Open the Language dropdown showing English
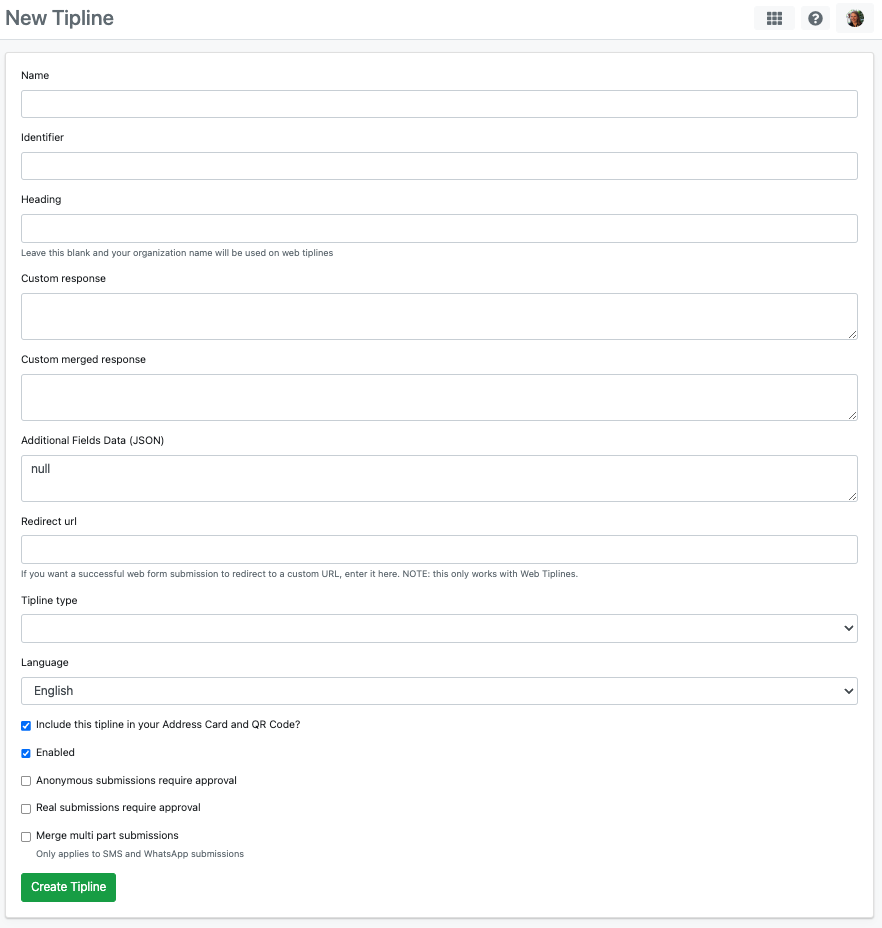The height and width of the screenshot is (928, 882). (439, 691)
